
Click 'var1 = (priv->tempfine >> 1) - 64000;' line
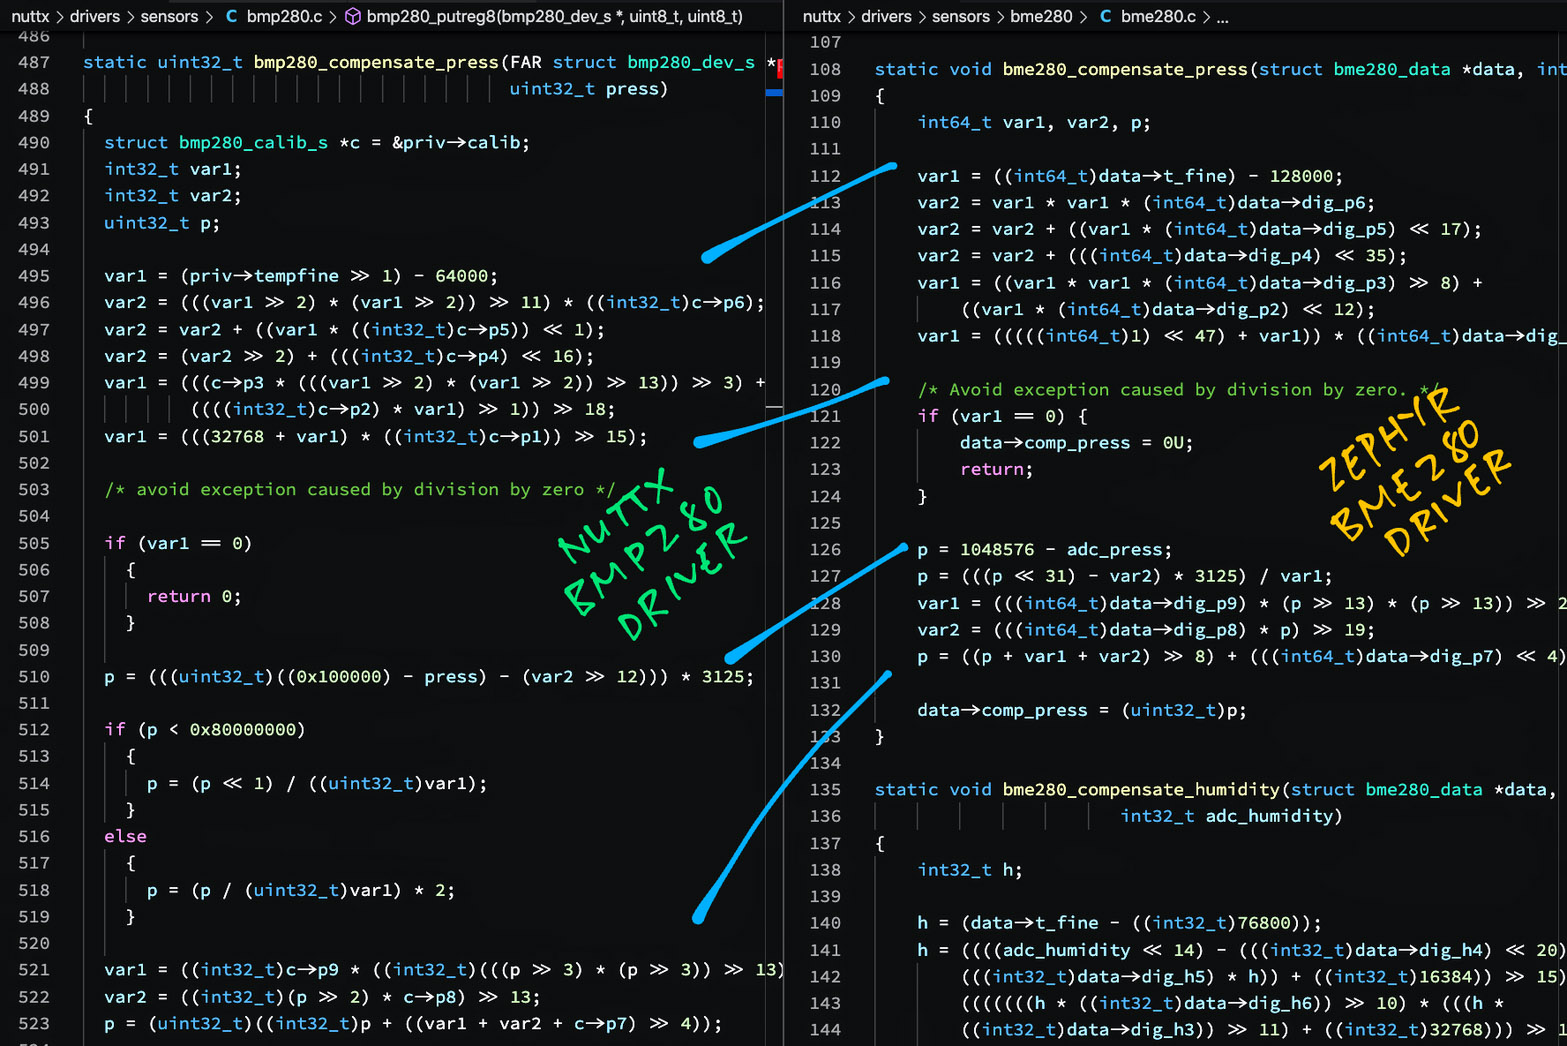tap(301, 276)
